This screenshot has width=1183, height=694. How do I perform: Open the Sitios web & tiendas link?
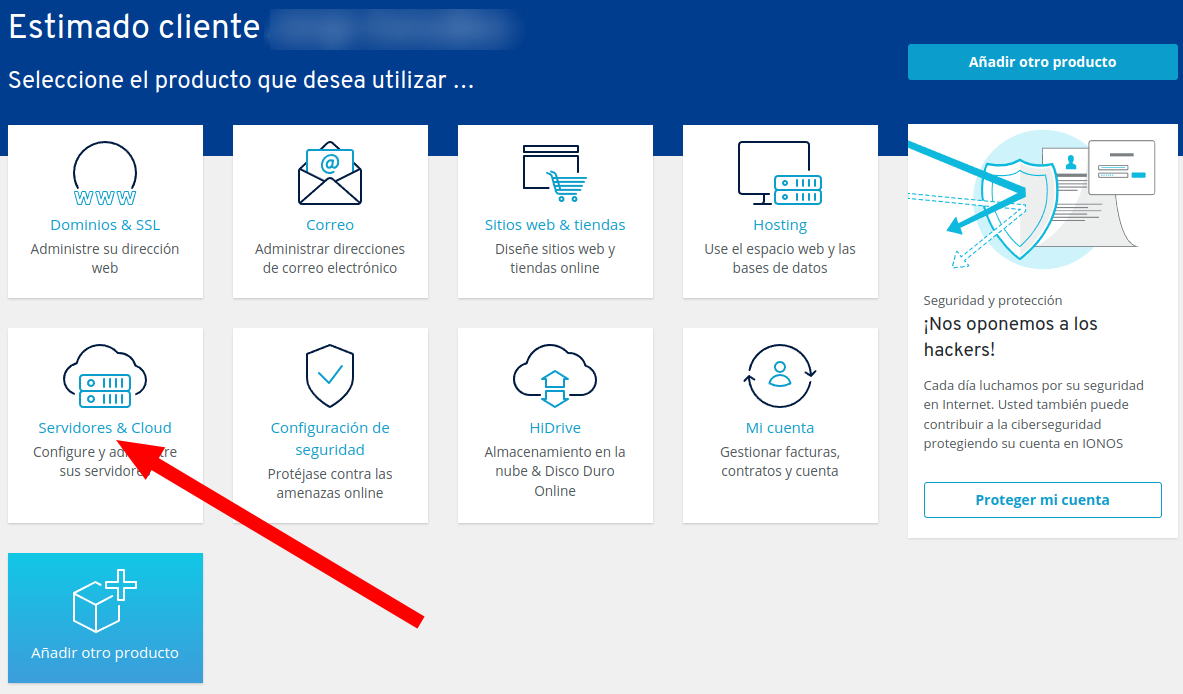(x=555, y=225)
